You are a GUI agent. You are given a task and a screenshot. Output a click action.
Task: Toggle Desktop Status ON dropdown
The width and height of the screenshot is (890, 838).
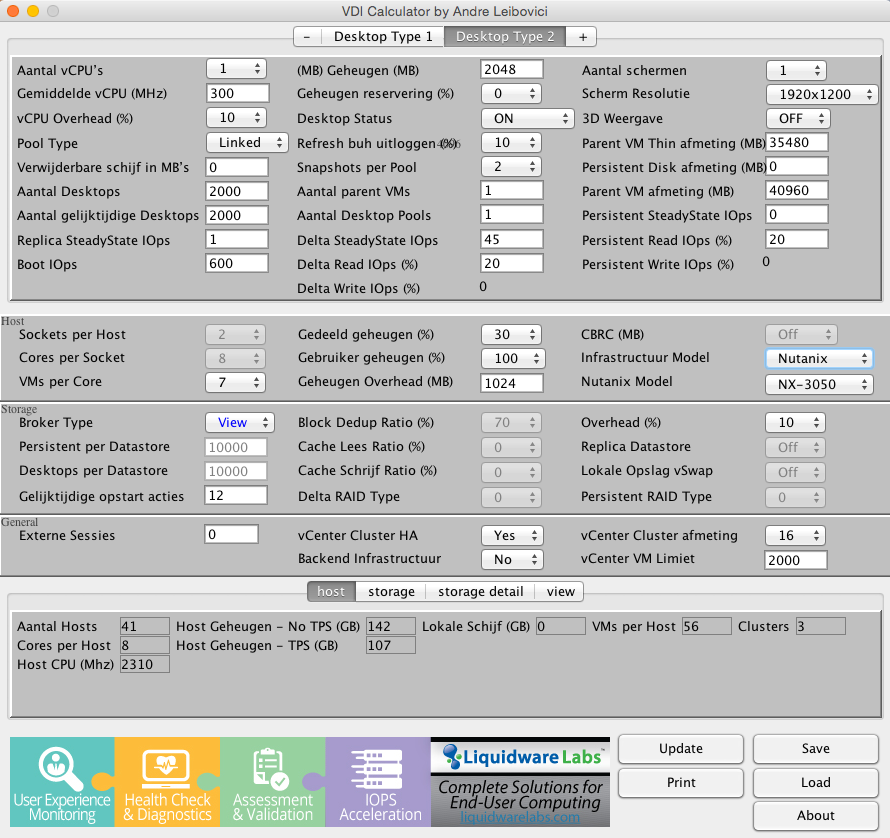(527, 119)
